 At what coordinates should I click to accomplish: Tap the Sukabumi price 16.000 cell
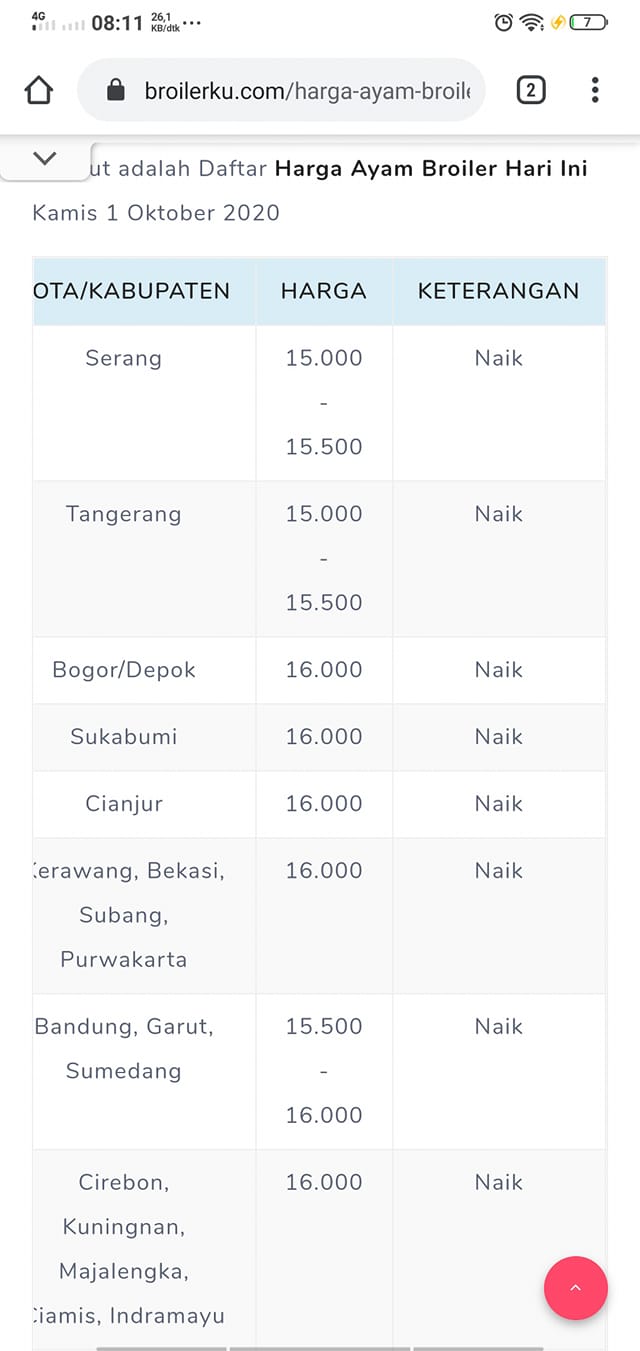324,737
